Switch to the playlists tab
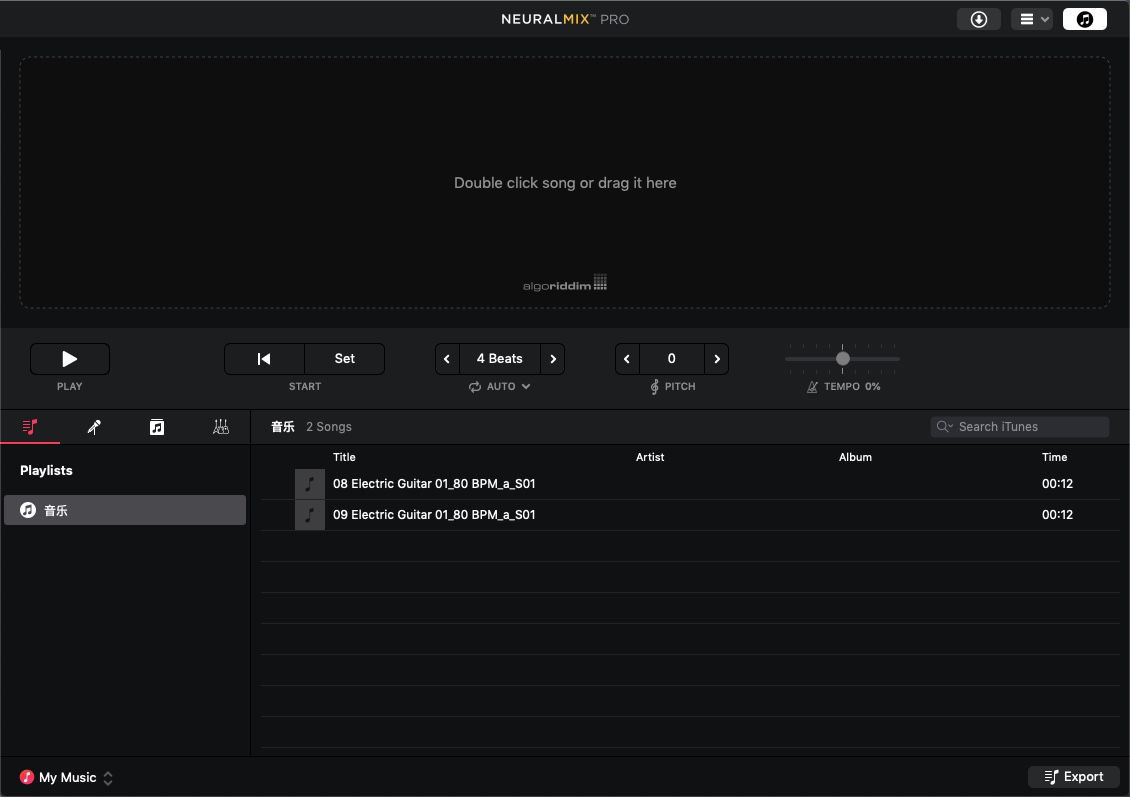This screenshot has width=1130, height=797. [30, 427]
